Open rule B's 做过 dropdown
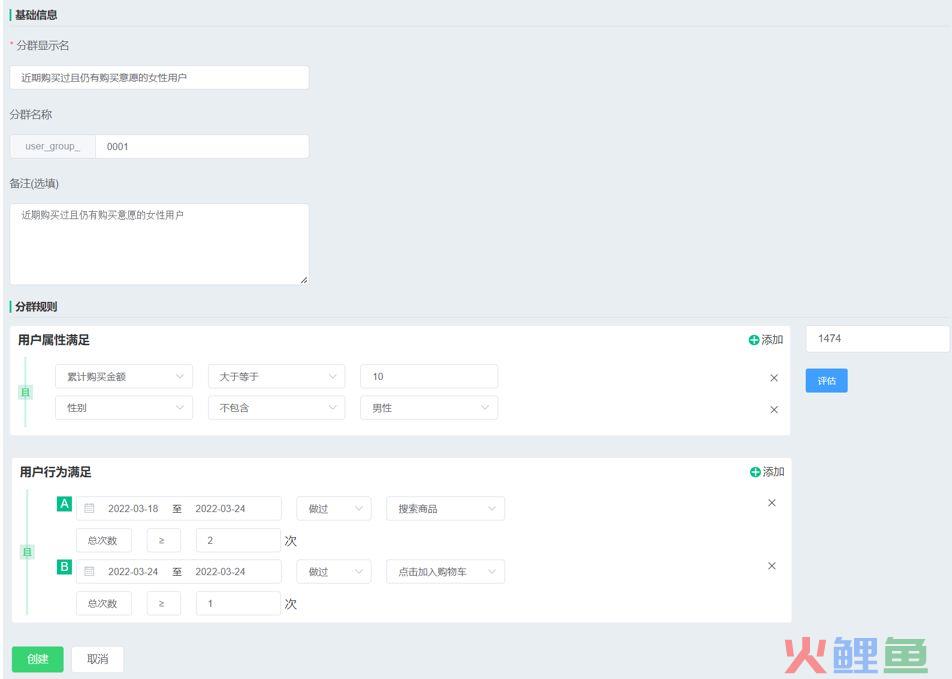Image resolution: width=952 pixels, height=679 pixels. (x=333, y=572)
